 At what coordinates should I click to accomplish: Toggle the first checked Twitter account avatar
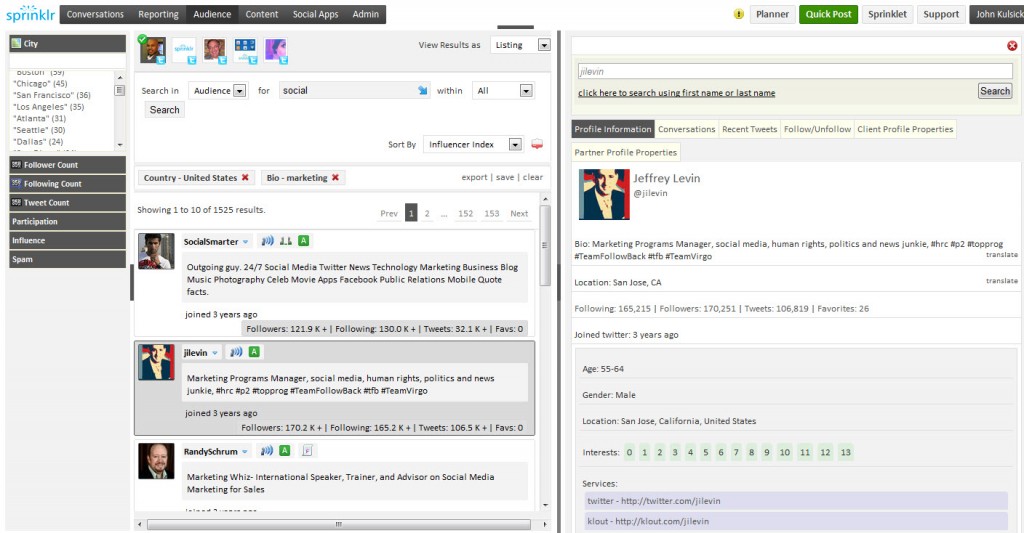pyautogui.click(x=152, y=50)
